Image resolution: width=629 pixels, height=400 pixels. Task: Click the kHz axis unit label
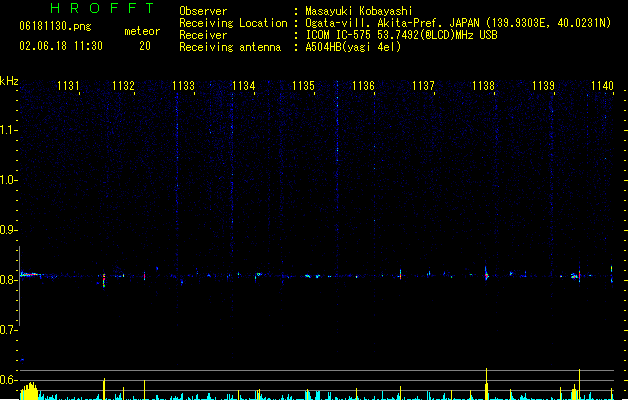[9, 81]
